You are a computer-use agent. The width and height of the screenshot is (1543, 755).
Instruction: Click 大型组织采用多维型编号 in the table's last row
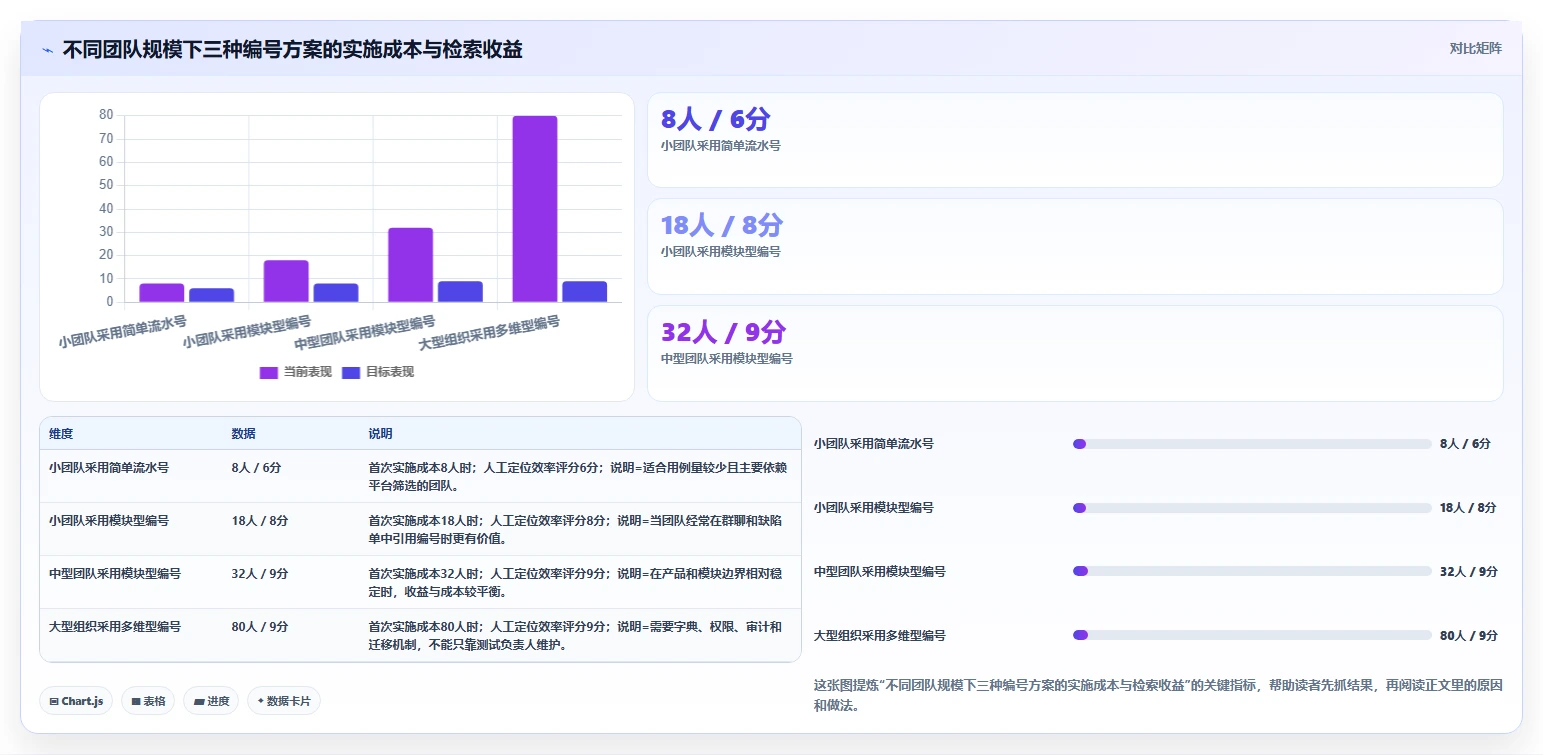click(x=115, y=626)
